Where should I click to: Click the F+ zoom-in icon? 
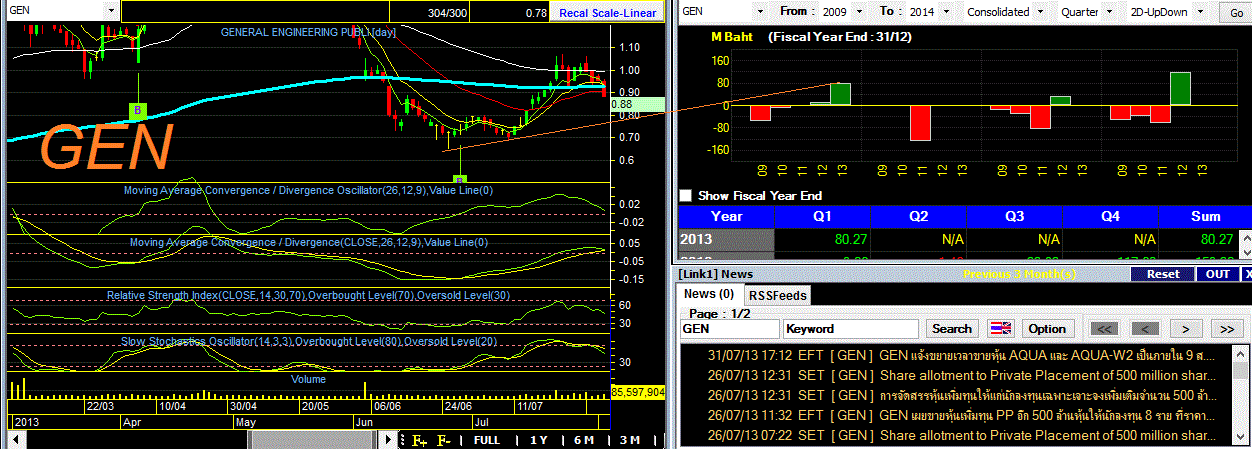pyautogui.click(x=420, y=441)
